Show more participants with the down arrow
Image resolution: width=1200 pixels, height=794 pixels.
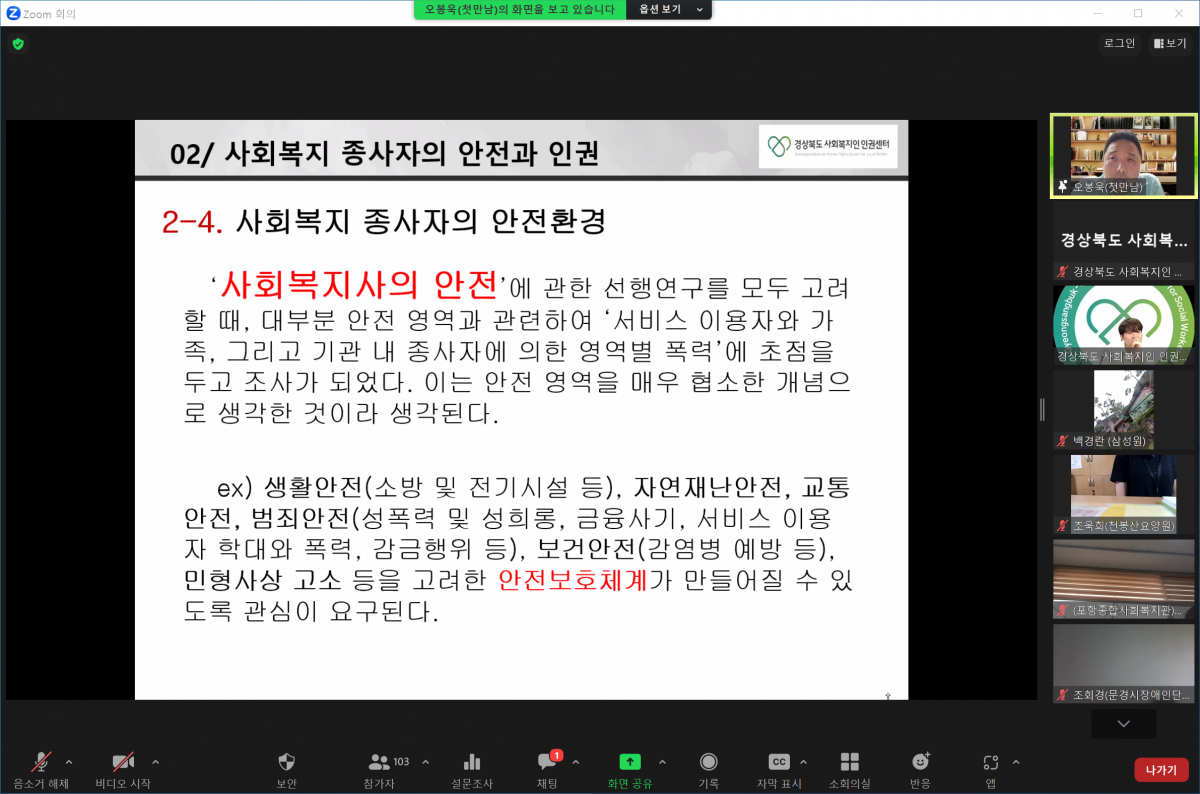pyautogui.click(x=1123, y=723)
